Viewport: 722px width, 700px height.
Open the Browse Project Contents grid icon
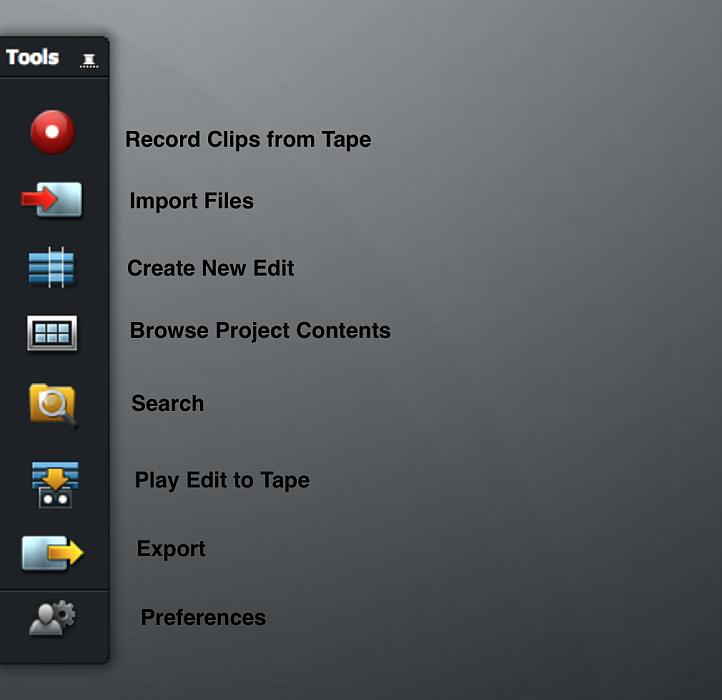tap(52, 333)
